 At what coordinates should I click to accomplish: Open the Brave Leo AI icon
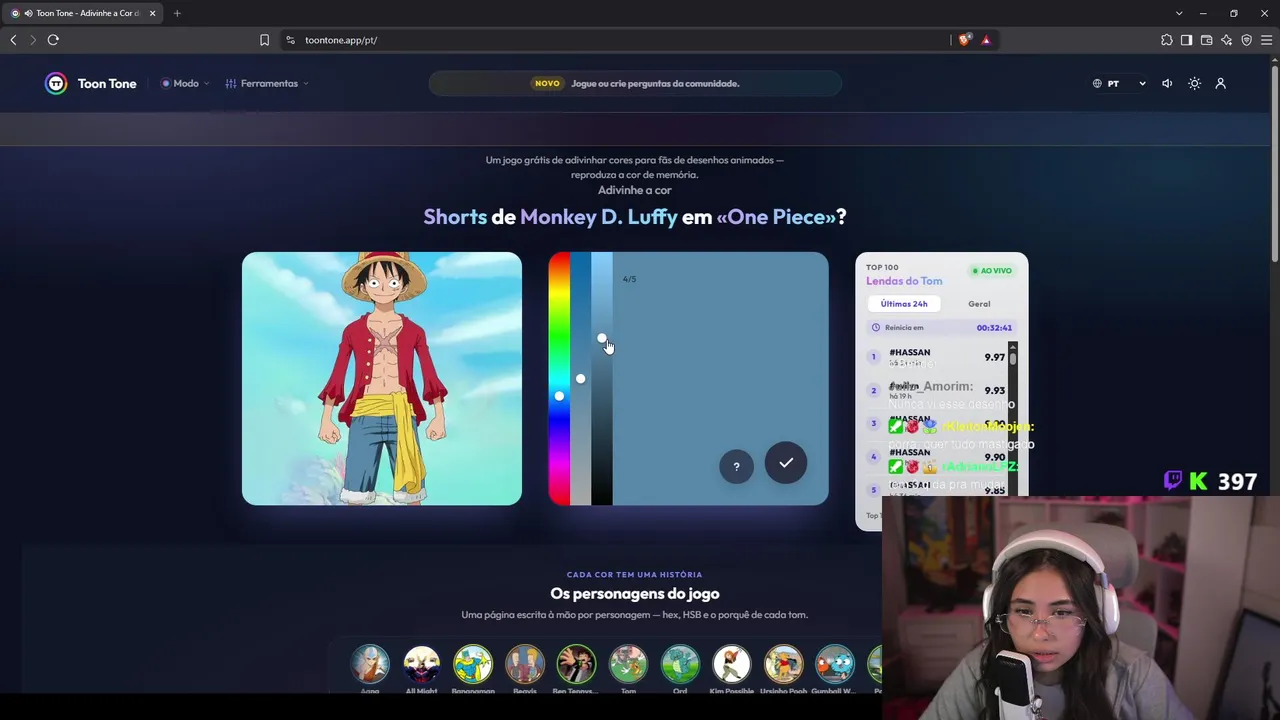tap(1226, 40)
